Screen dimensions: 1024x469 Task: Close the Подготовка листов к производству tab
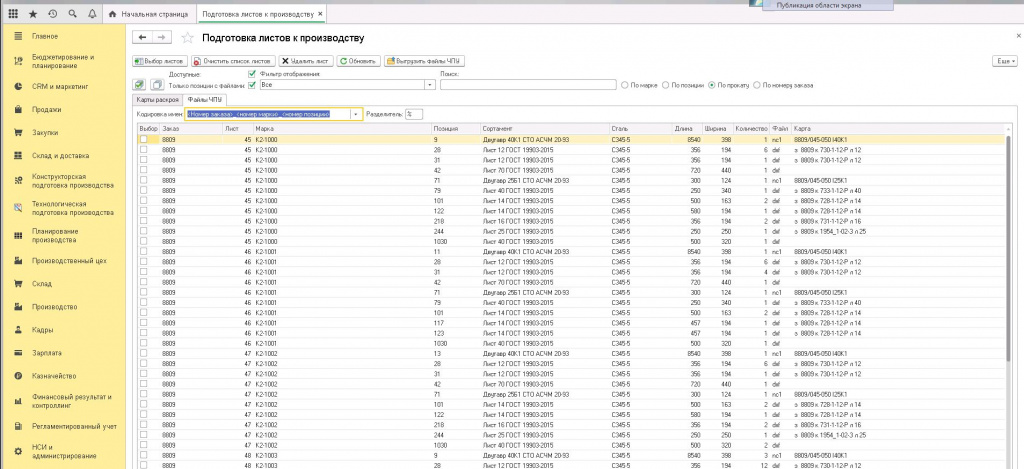tap(320, 14)
